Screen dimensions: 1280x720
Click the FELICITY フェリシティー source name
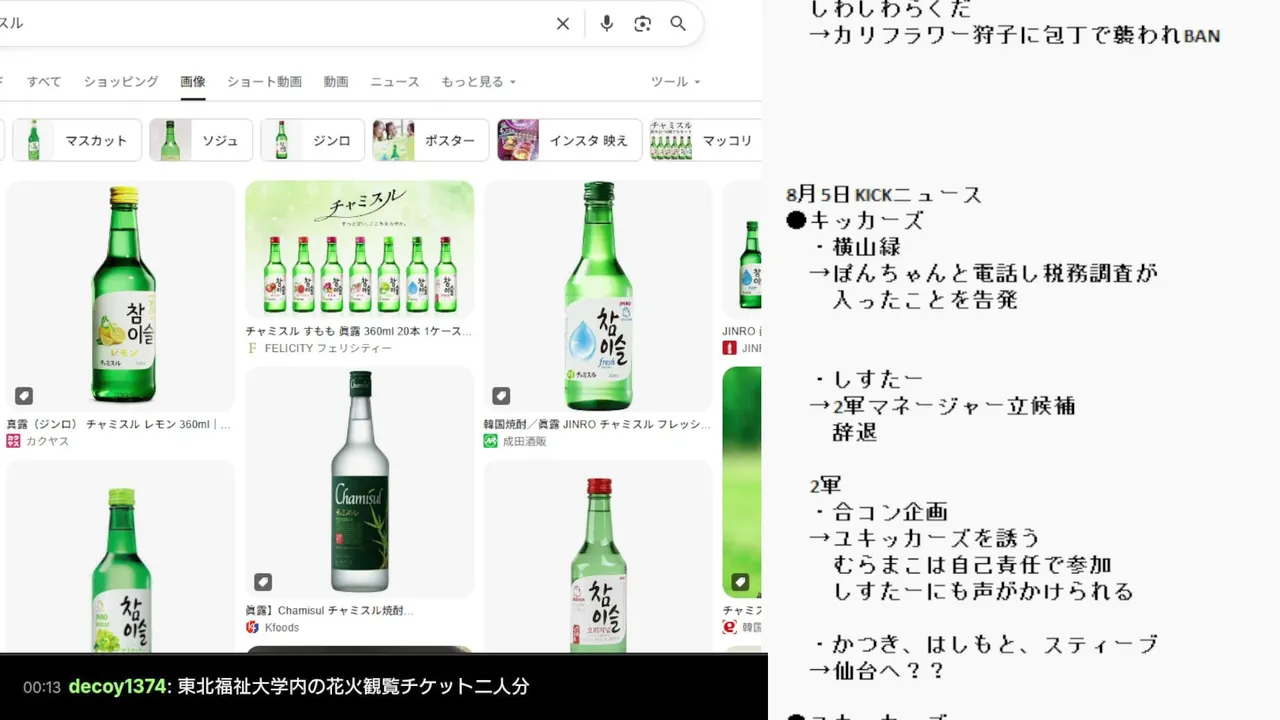[x=328, y=348]
